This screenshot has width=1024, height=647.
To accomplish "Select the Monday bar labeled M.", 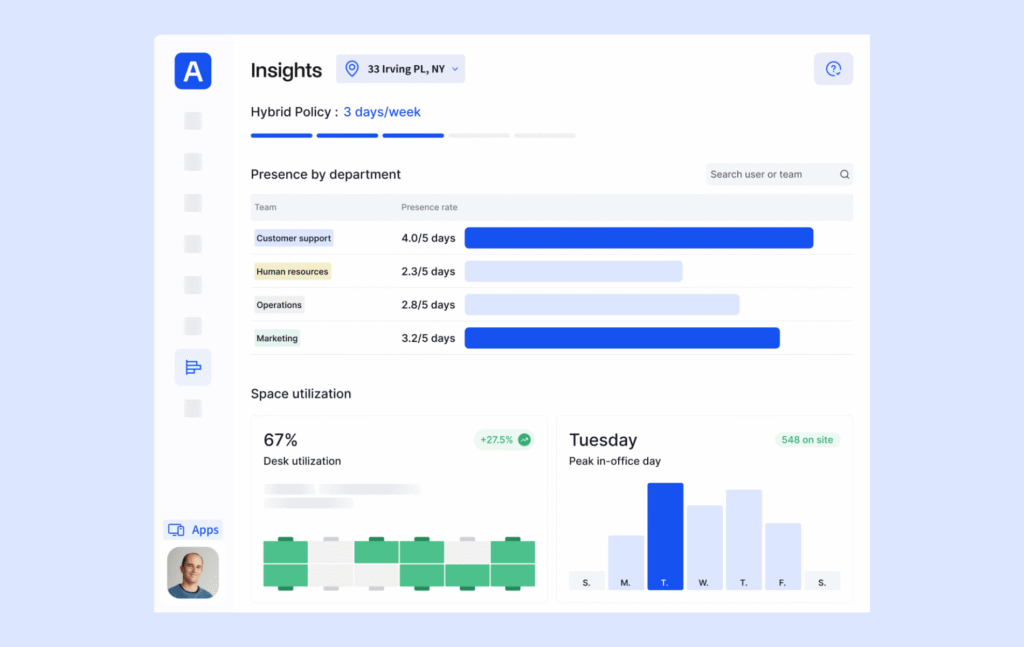I will click(x=626, y=563).
